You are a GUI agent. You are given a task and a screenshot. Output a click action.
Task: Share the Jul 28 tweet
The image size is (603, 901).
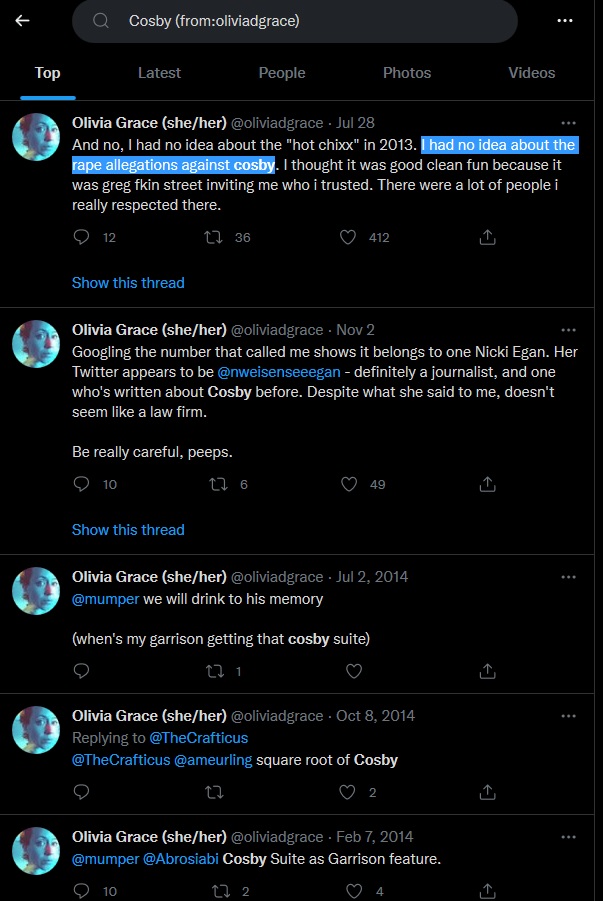(487, 237)
